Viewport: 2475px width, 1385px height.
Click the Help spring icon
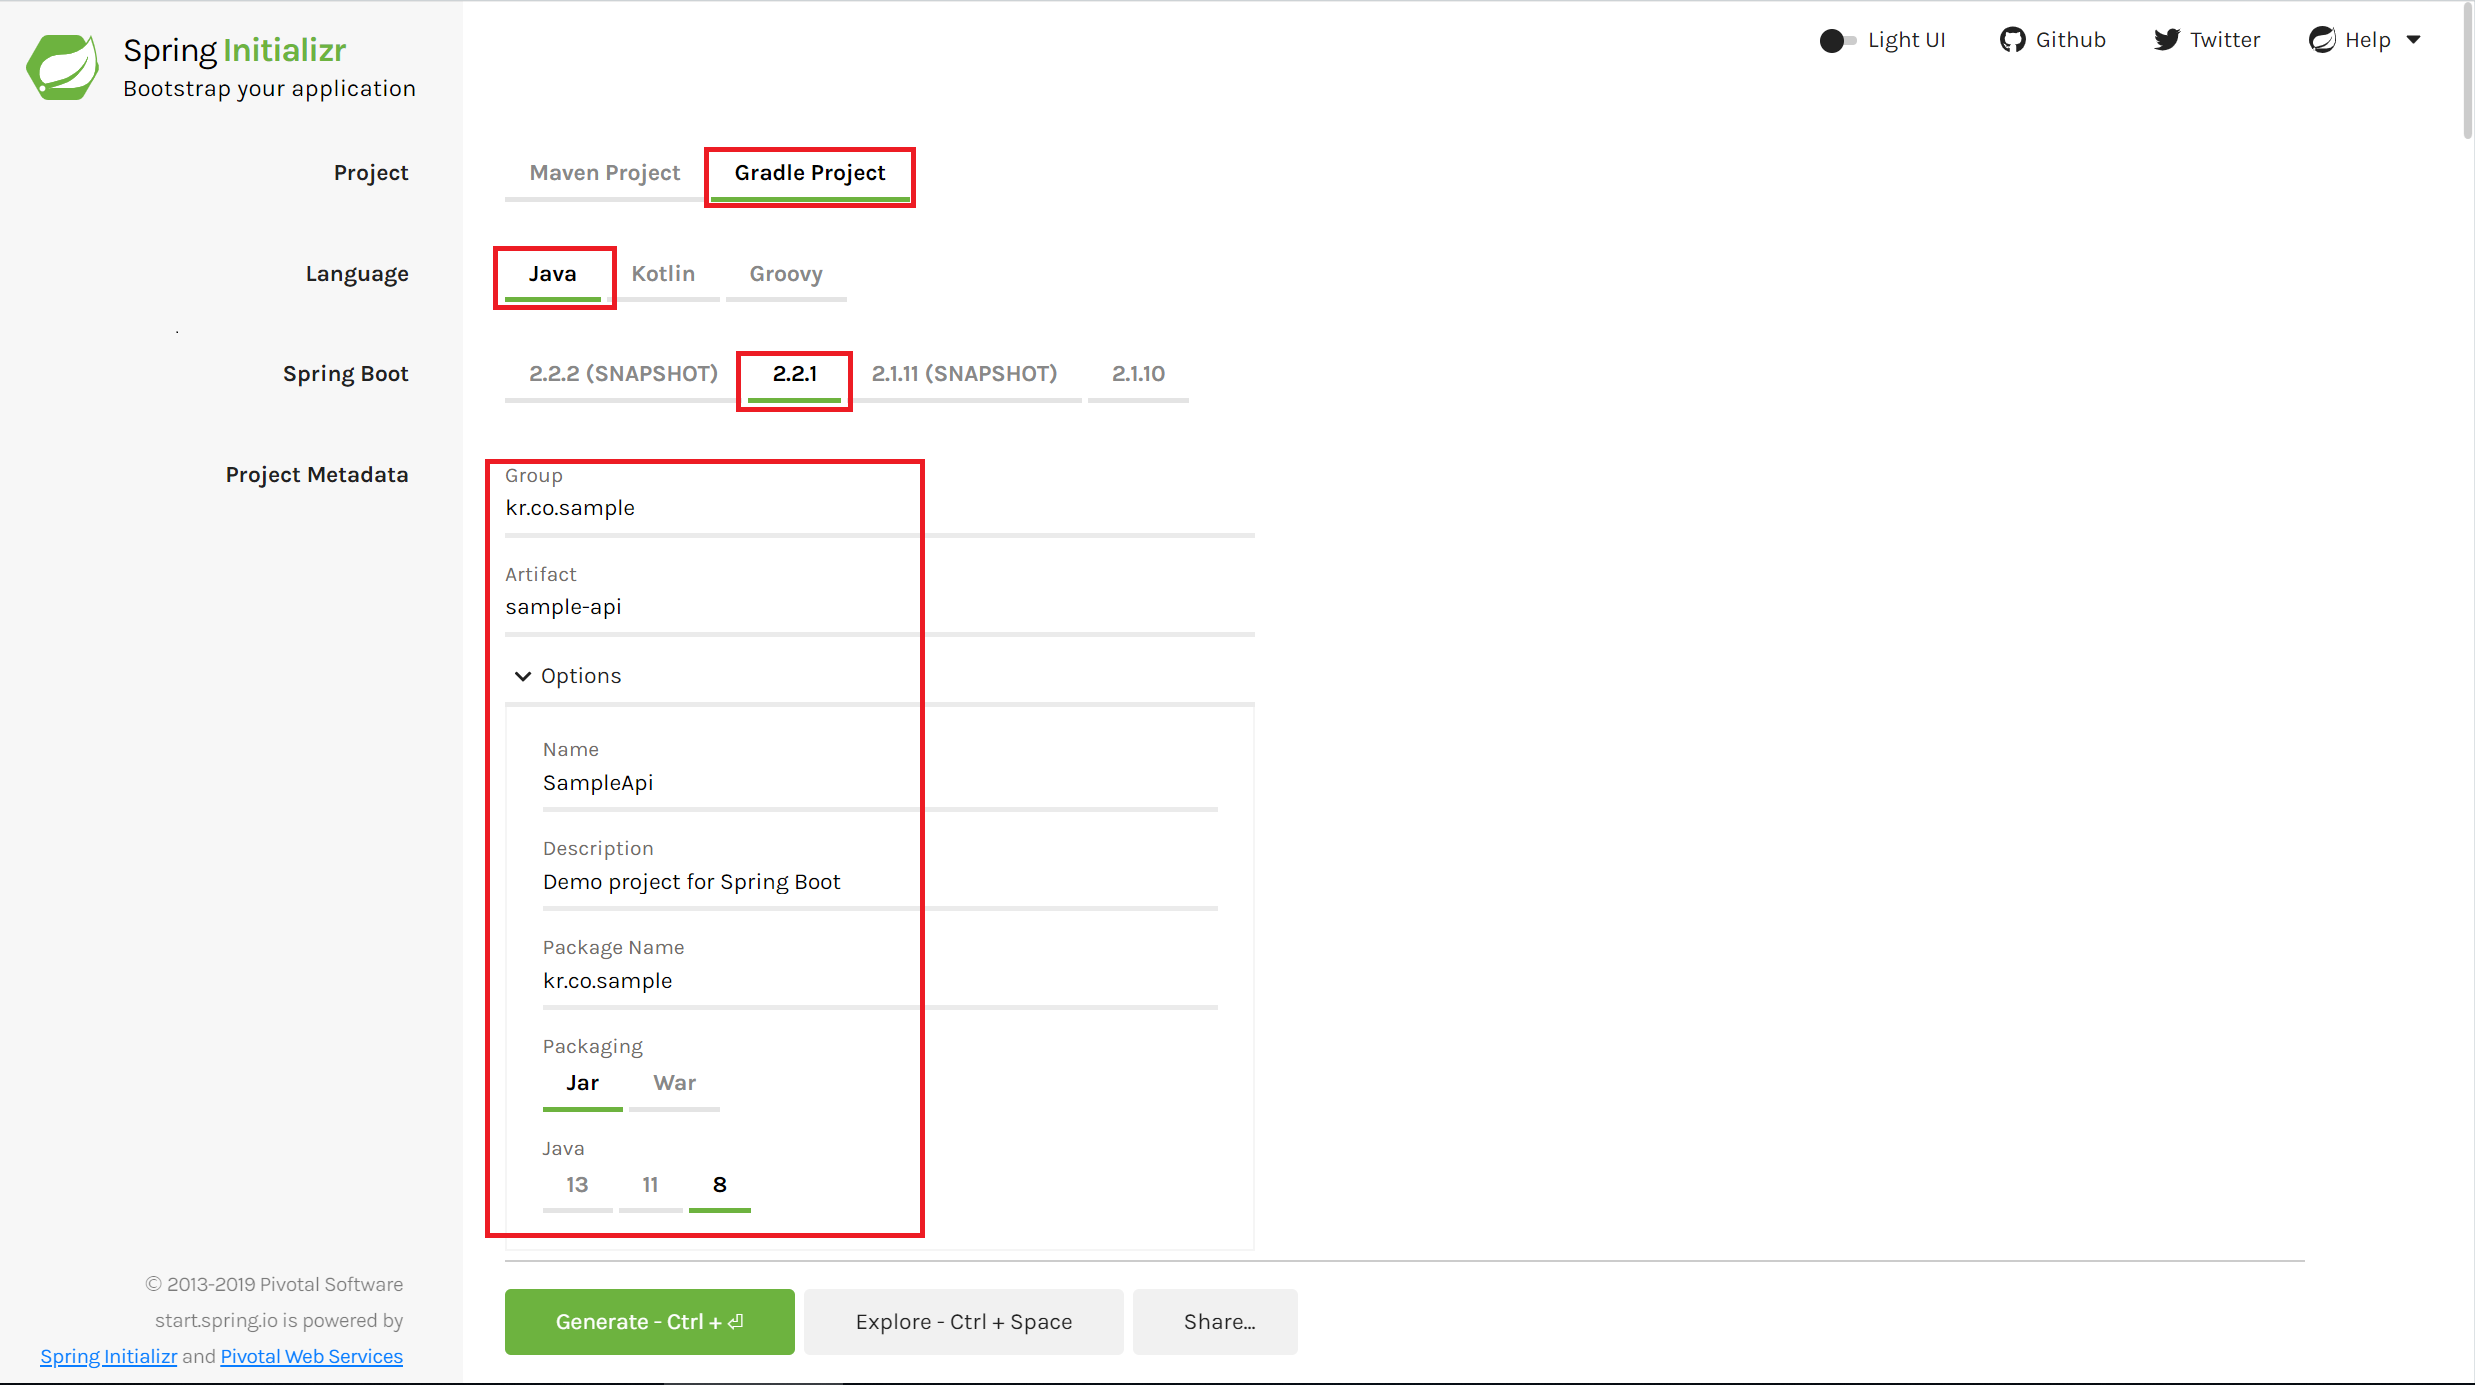2322,40
